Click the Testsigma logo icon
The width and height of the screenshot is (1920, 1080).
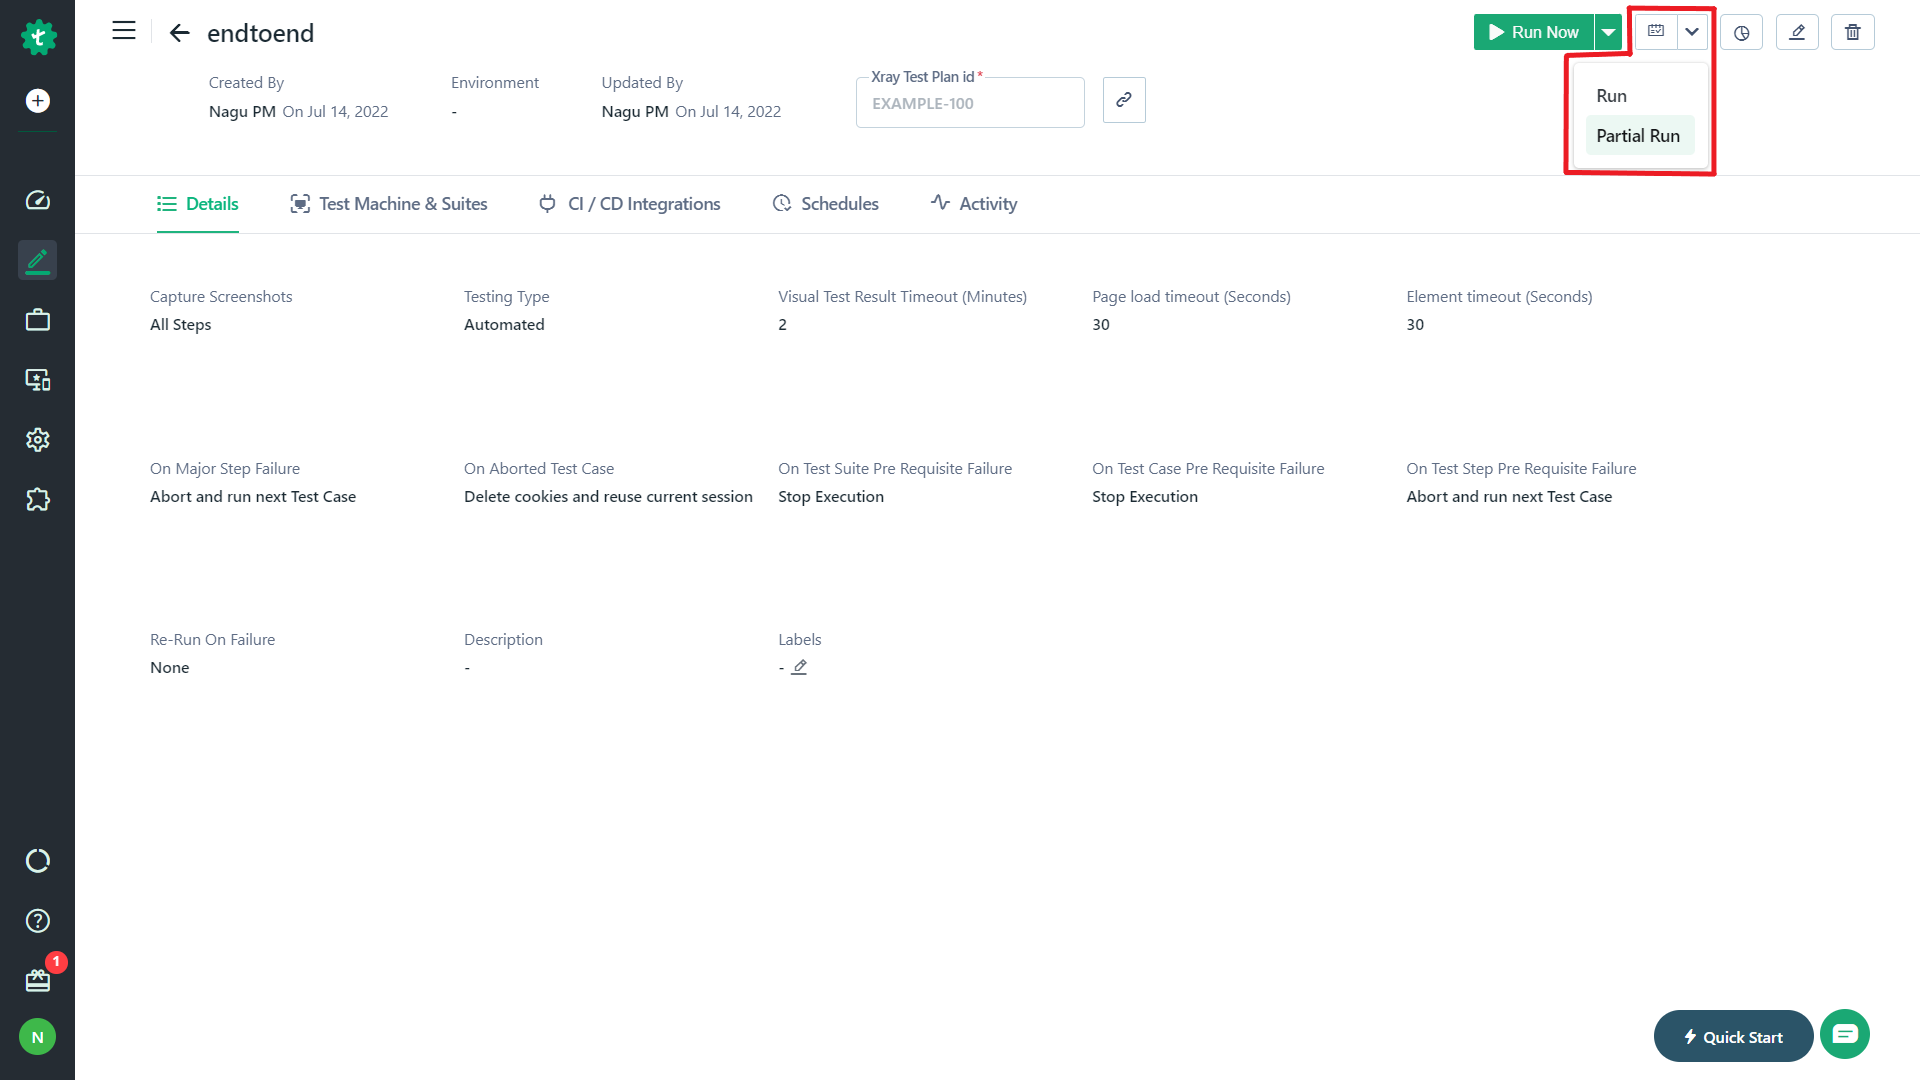38,37
